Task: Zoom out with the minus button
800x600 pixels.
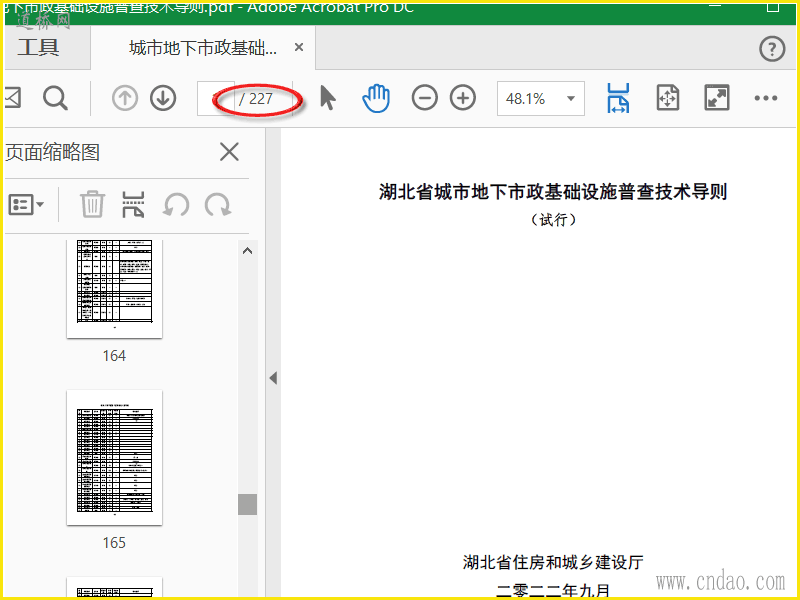Action: (424, 98)
